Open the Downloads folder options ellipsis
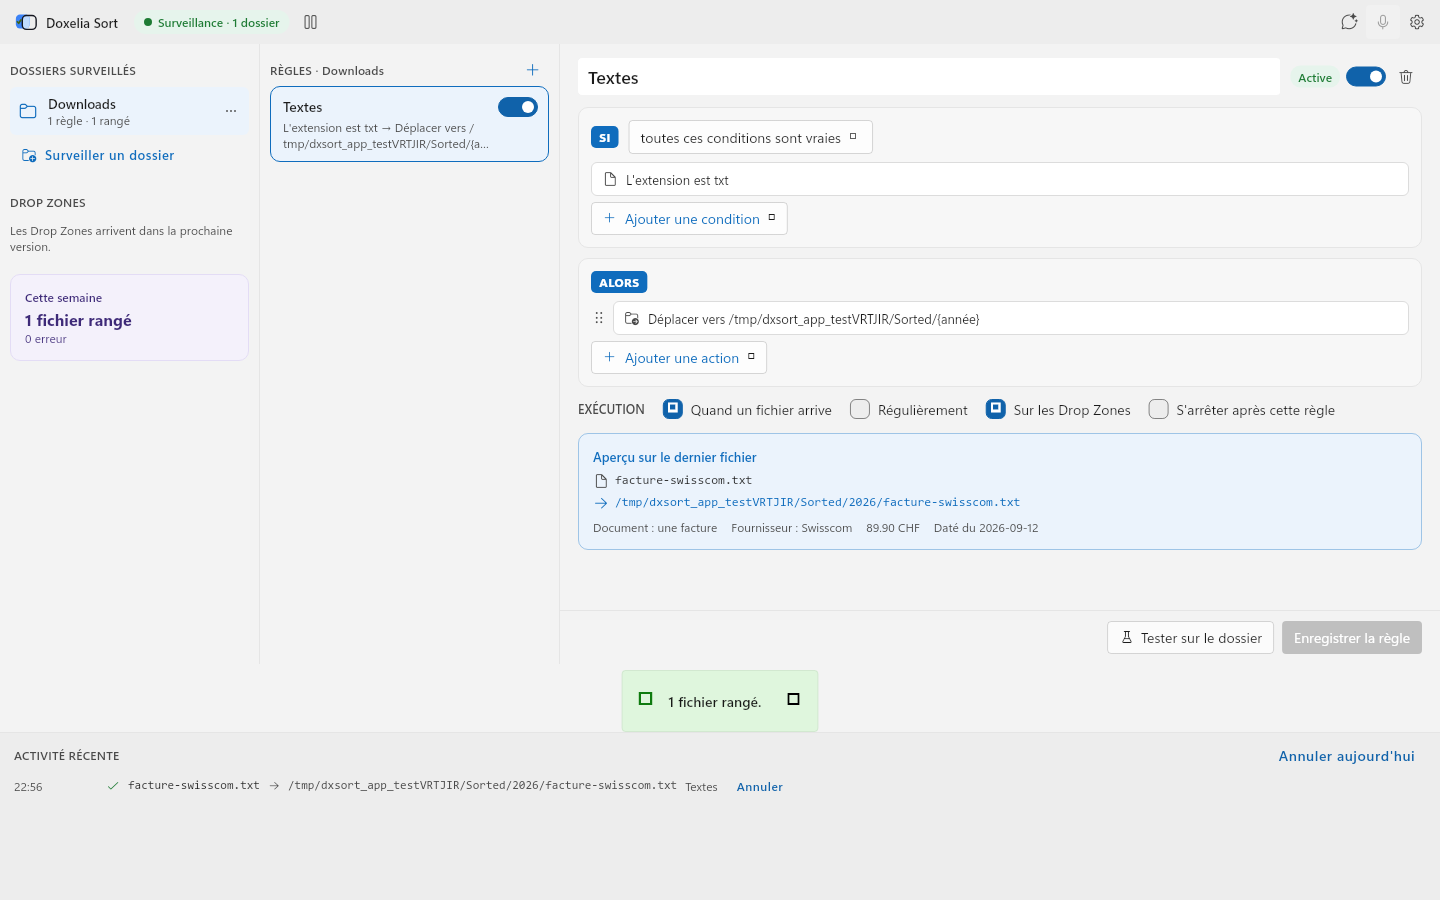Image resolution: width=1440 pixels, height=900 pixels. point(231,111)
